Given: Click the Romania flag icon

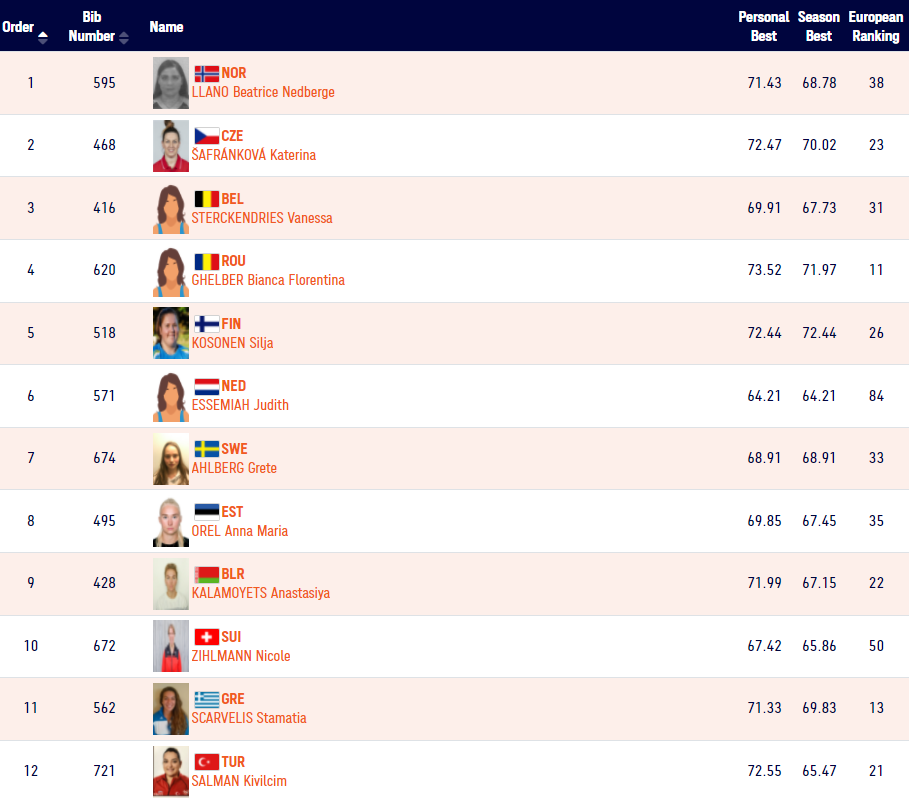Looking at the screenshot, I should (206, 262).
